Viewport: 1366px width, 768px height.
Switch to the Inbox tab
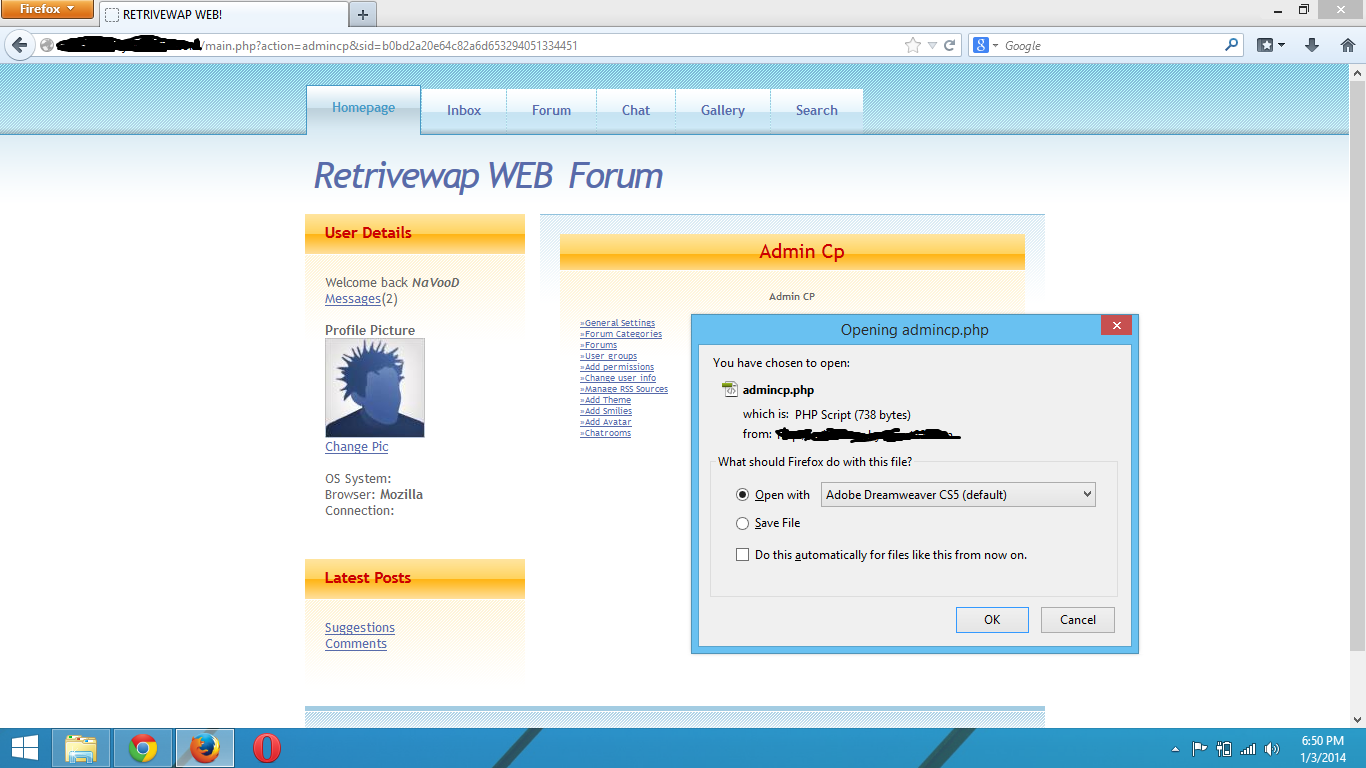pos(464,110)
